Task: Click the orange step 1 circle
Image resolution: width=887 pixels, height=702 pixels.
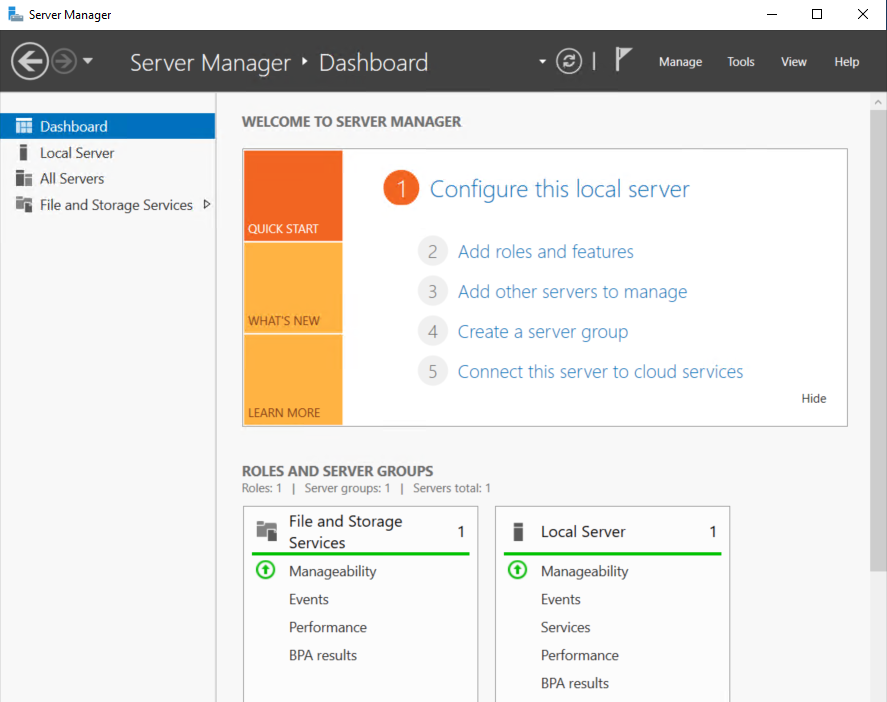Action: coord(401,188)
